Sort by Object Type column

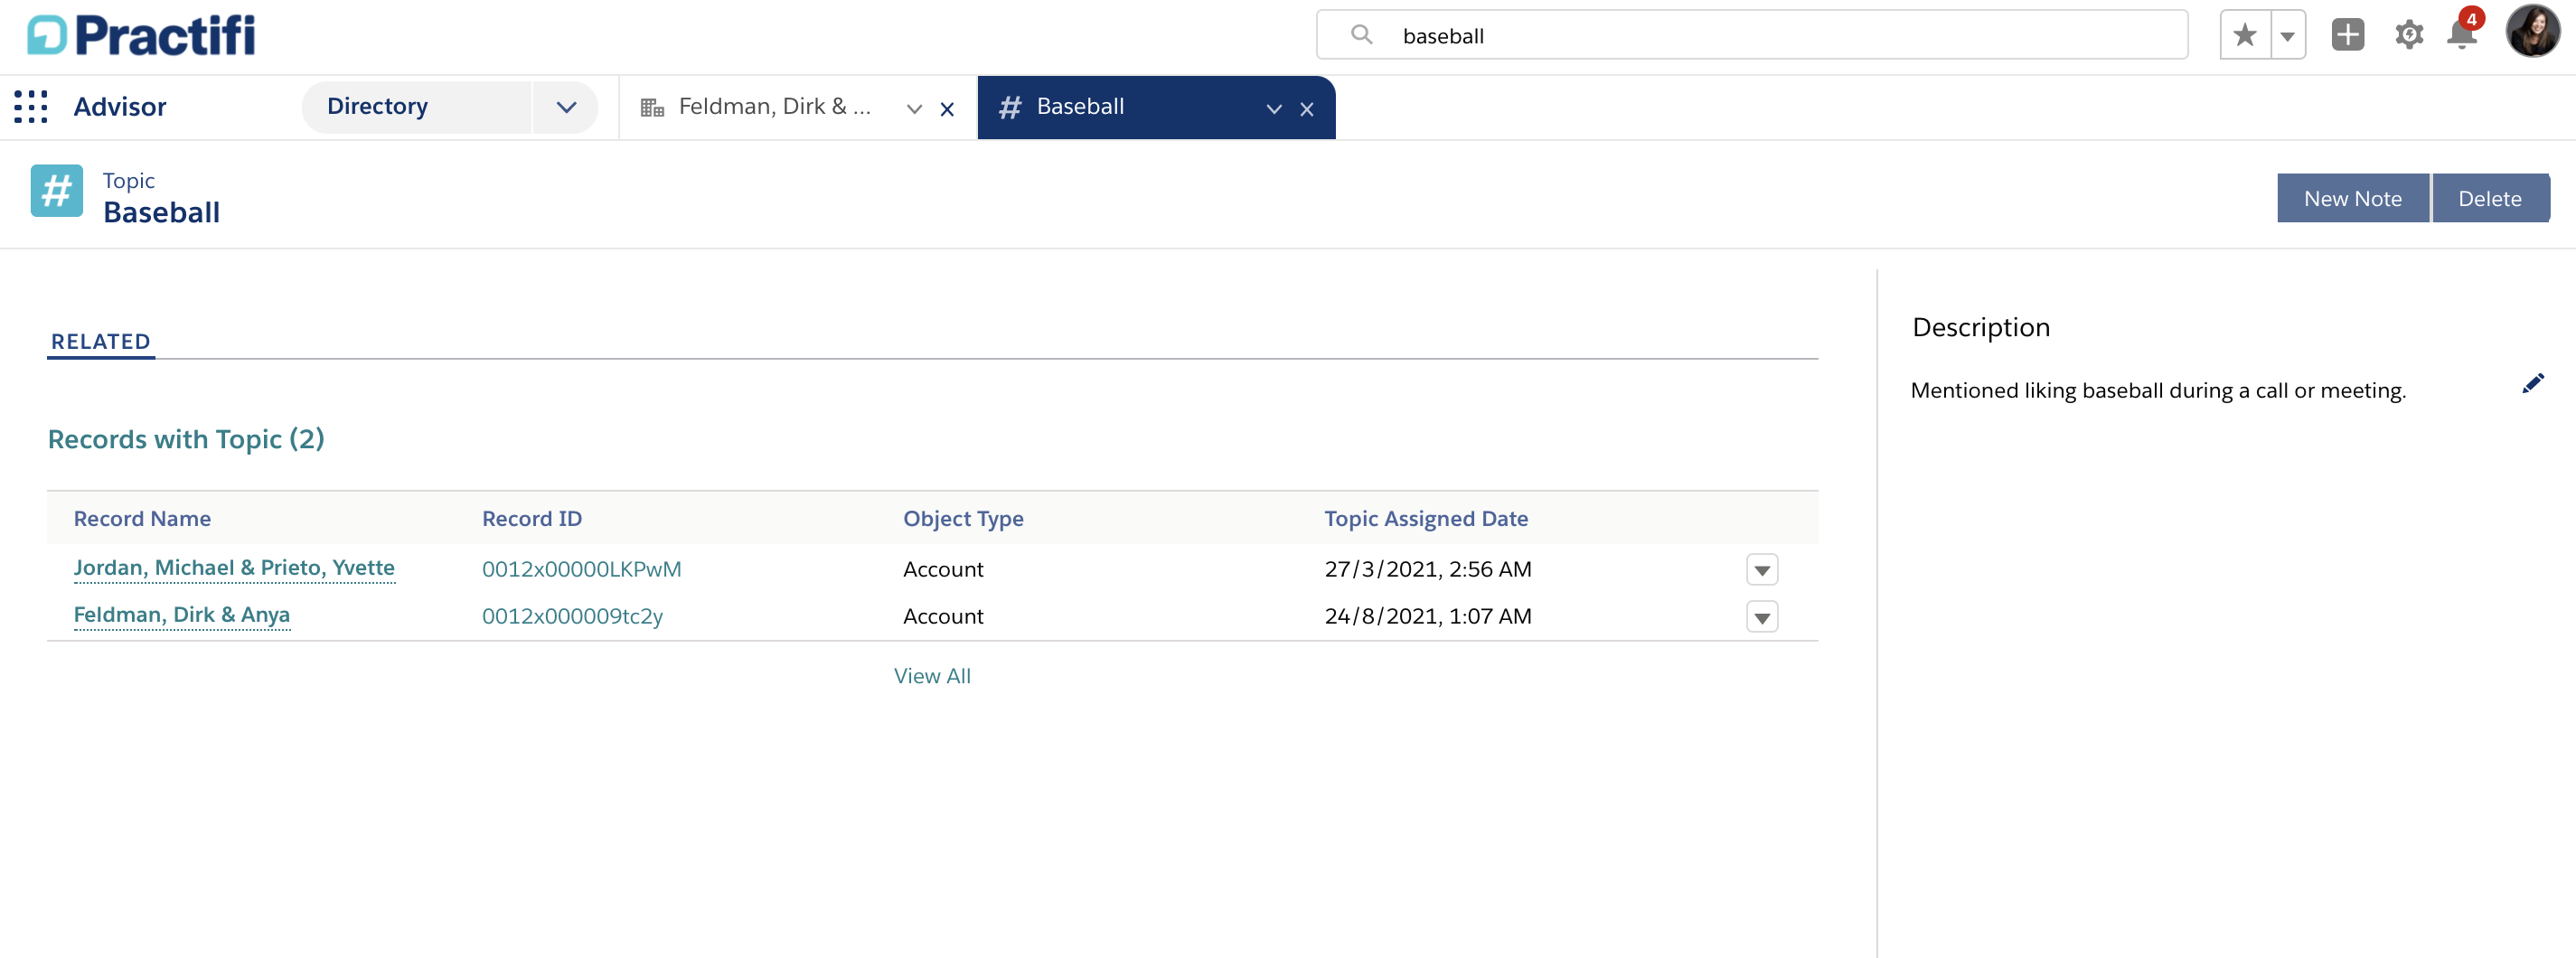(x=963, y=518)
